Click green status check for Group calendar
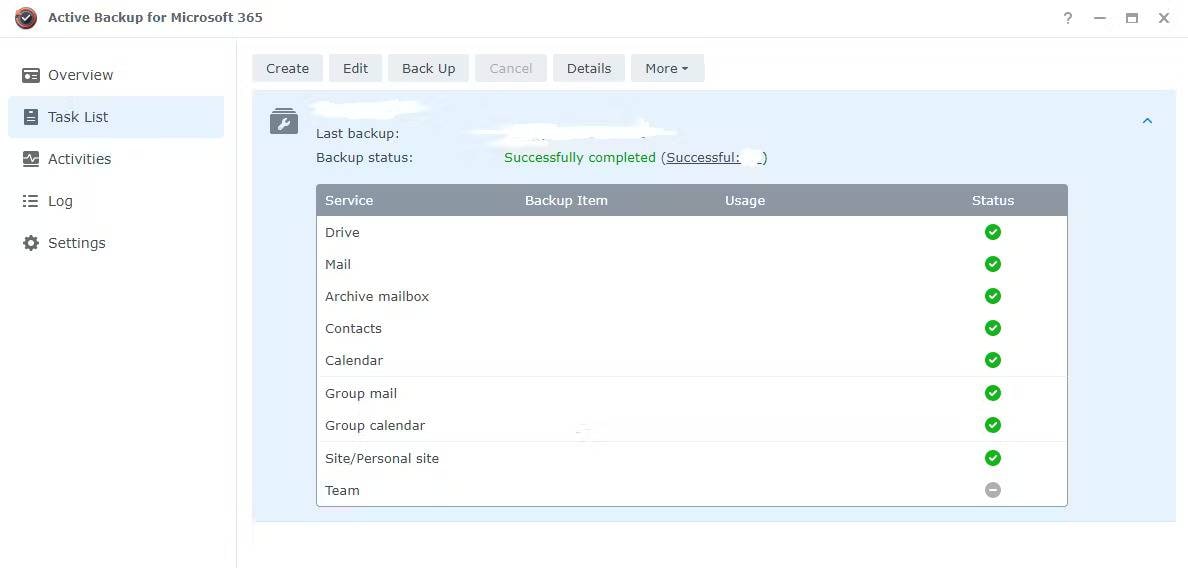Viewport: 1188px width, 568px height. click(x=993, y=425)
